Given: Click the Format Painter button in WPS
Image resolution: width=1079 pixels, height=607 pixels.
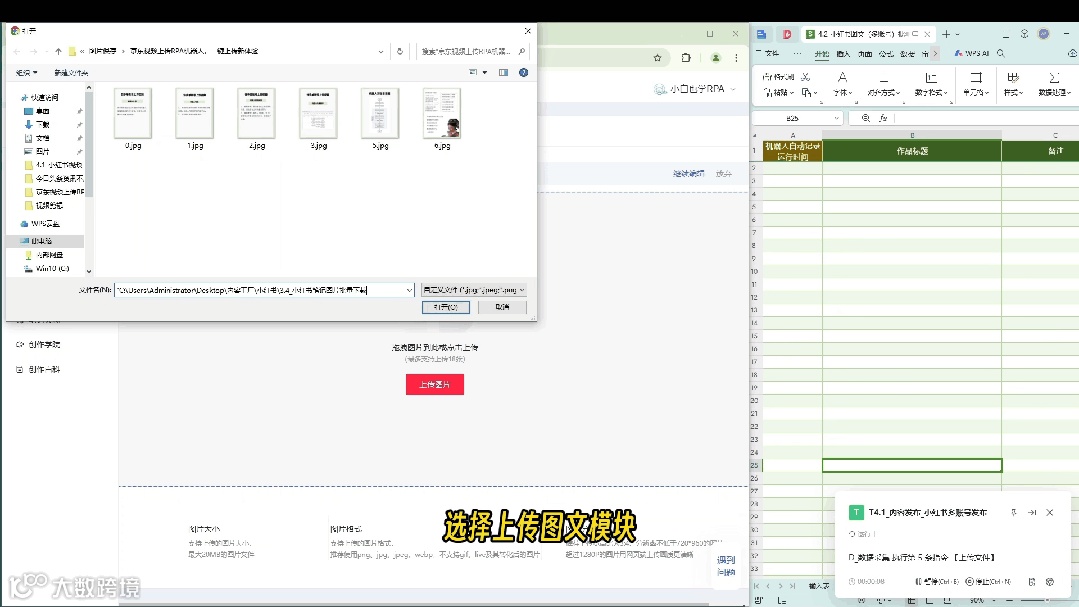Looking at the screenshot, I should (x=779, y=77).
